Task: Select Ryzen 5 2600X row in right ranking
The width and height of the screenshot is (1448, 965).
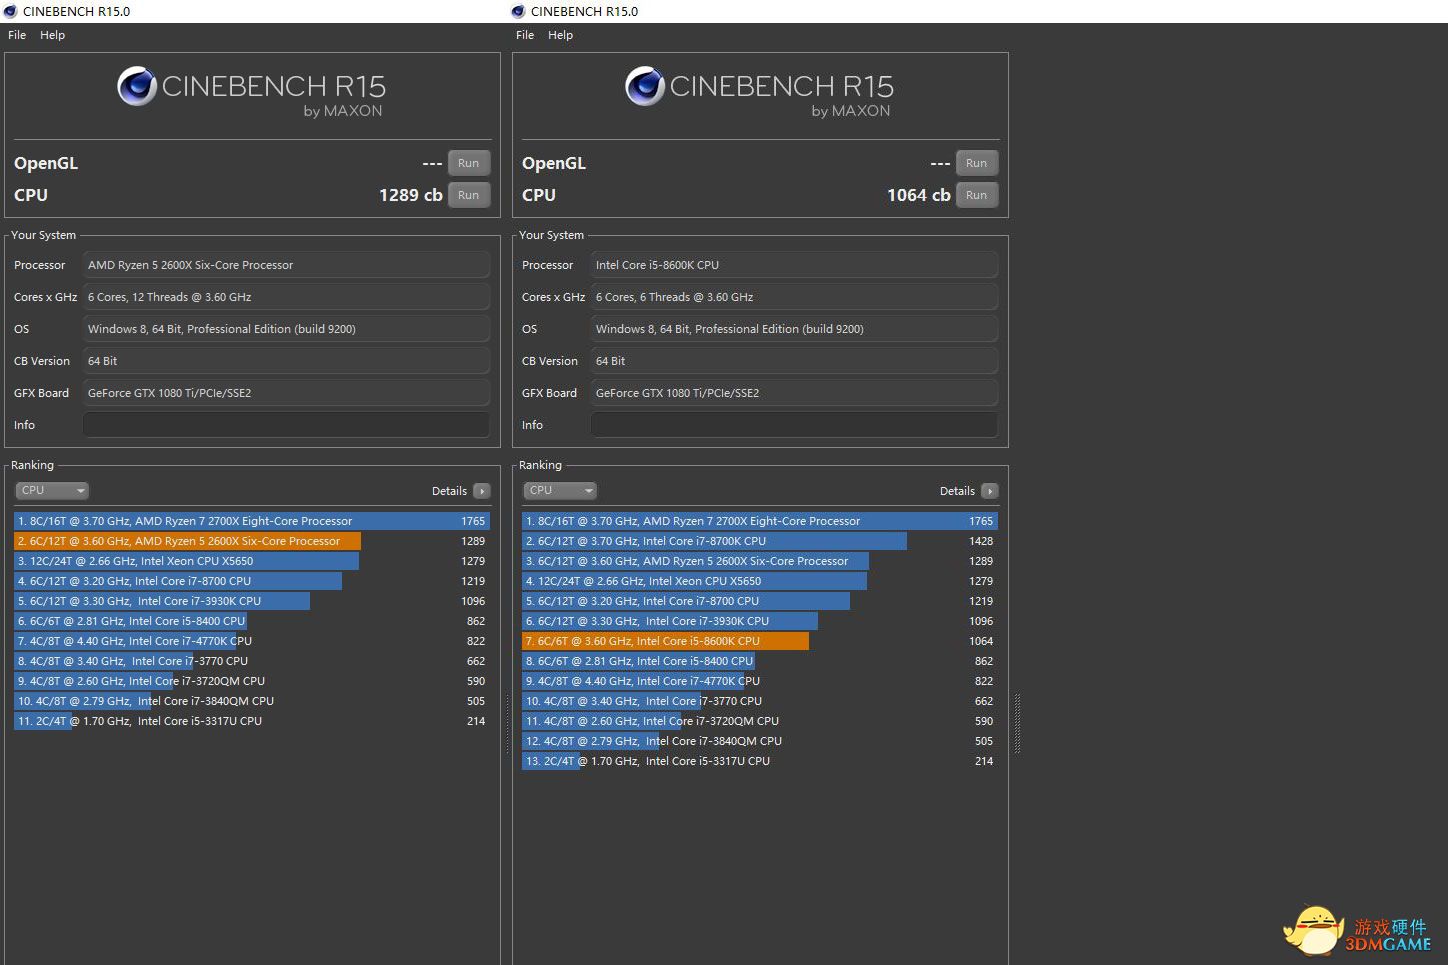Action: (759, 561)
